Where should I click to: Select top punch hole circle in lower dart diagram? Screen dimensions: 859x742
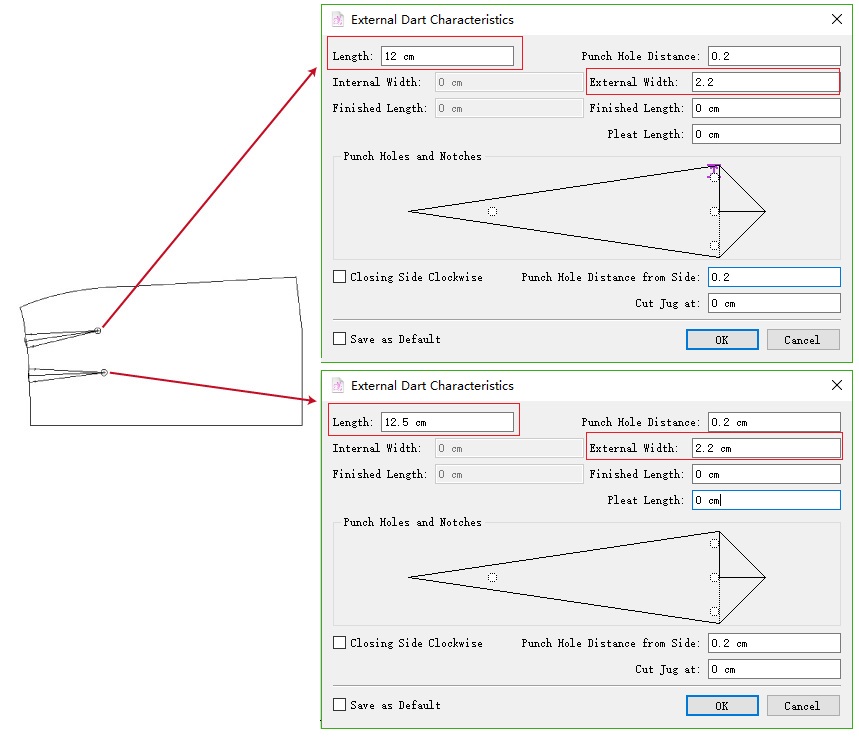(714, 543)
